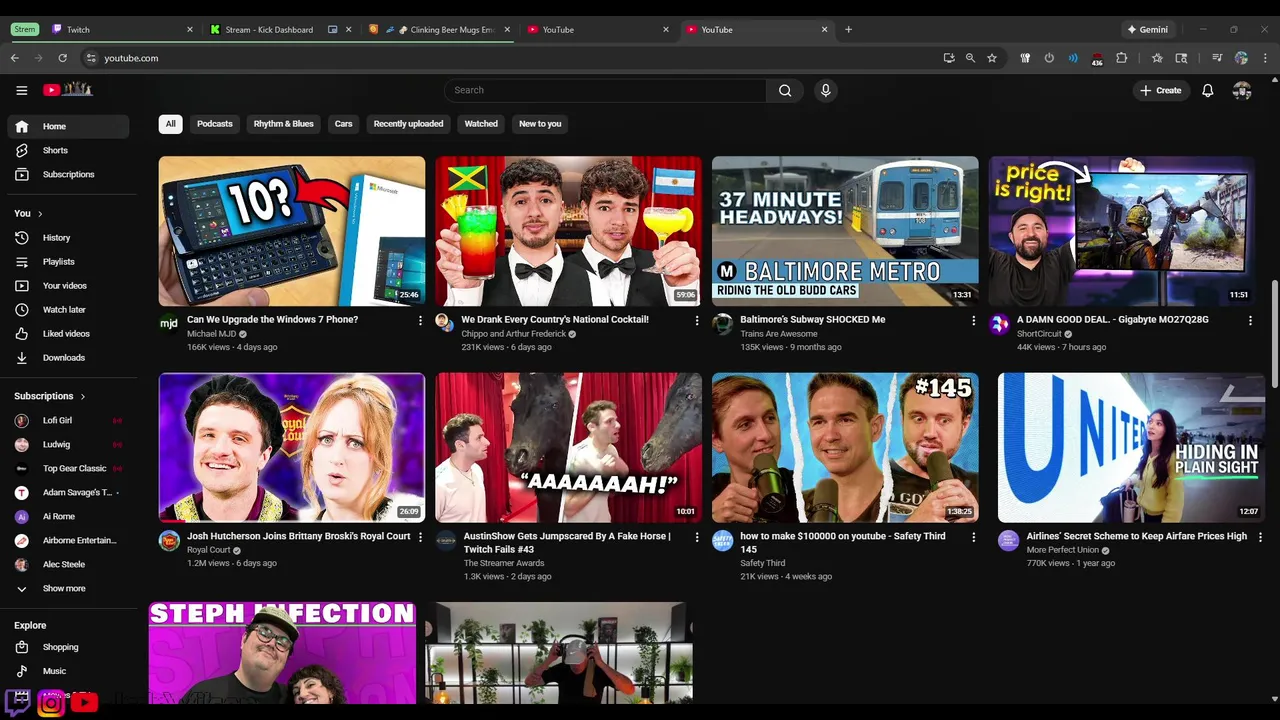Open options for Gigabyte MO27Q28G video

point(1250,320)
